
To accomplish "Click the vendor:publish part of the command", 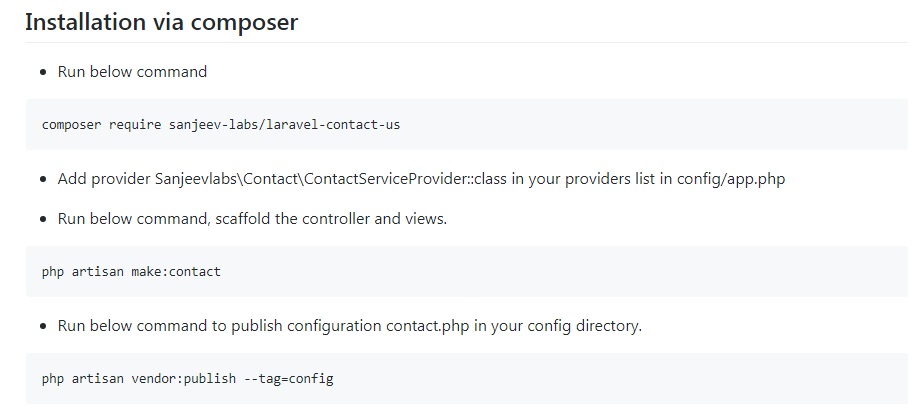I will [183, 379].
